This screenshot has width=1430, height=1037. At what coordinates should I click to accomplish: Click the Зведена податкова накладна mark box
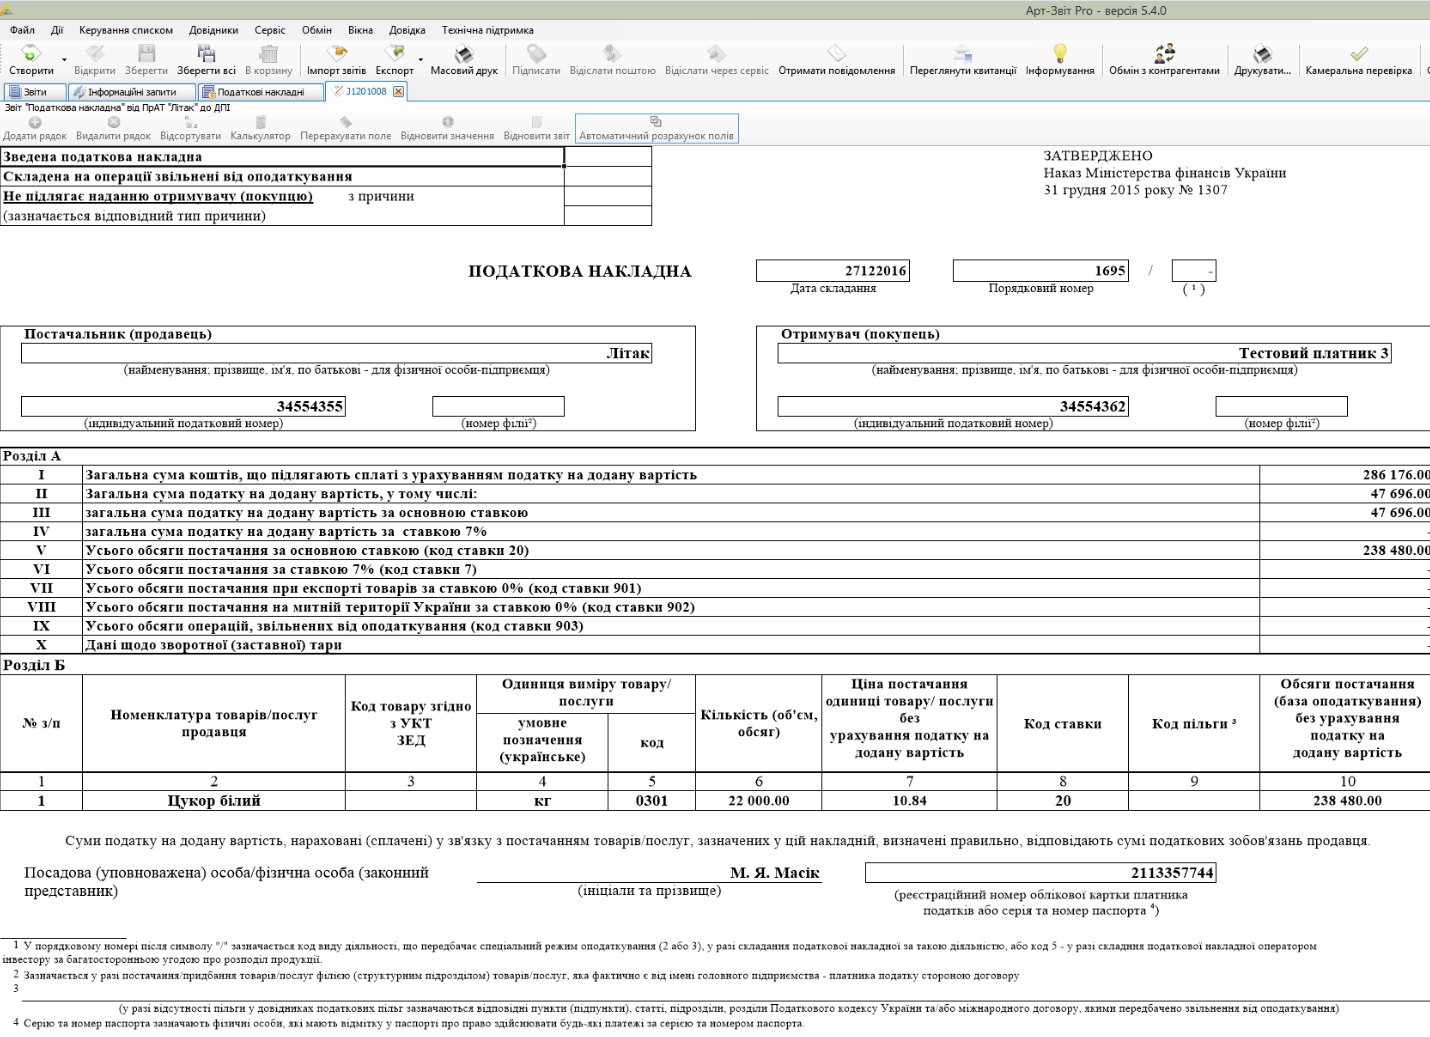(607, 157)
